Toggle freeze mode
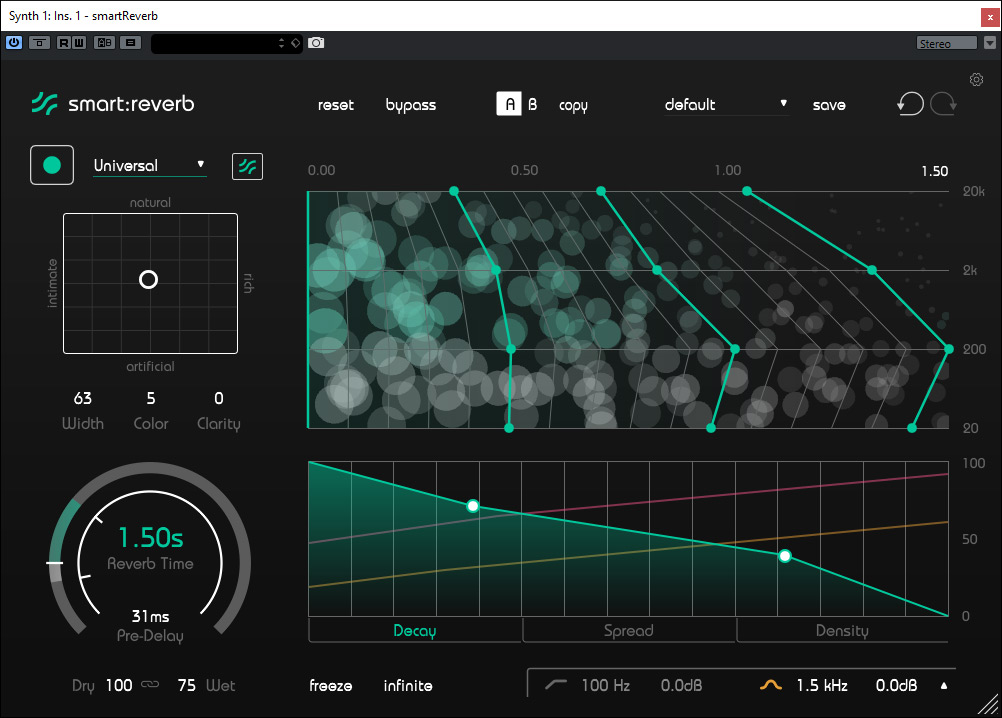The image size is (1002, 718). [330, 686]
